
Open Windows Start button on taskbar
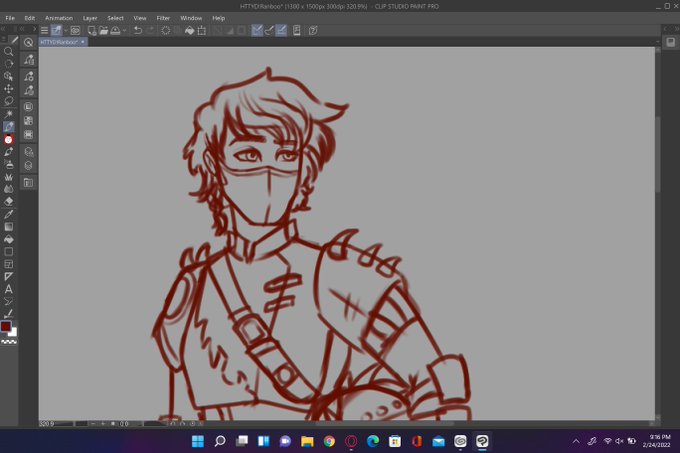(198, 441)
